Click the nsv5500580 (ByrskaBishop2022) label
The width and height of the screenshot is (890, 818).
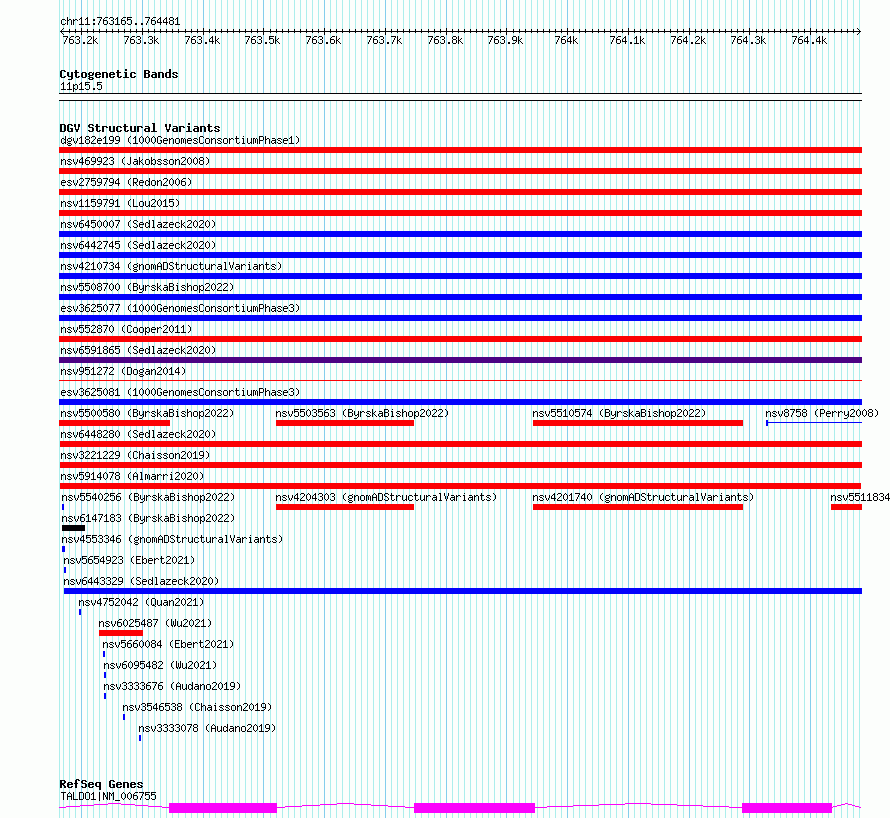[x=147, y=413]
